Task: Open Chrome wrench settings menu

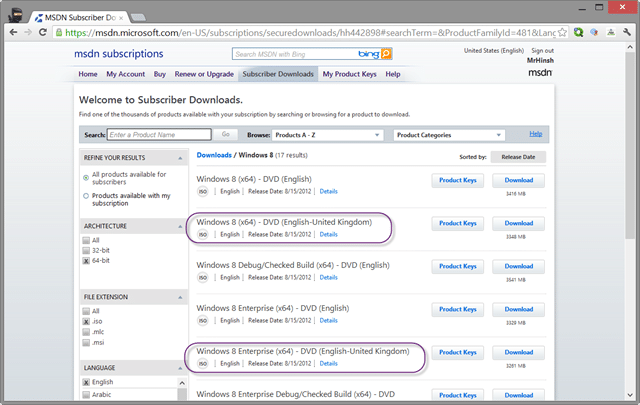Action: click(627, 32)
